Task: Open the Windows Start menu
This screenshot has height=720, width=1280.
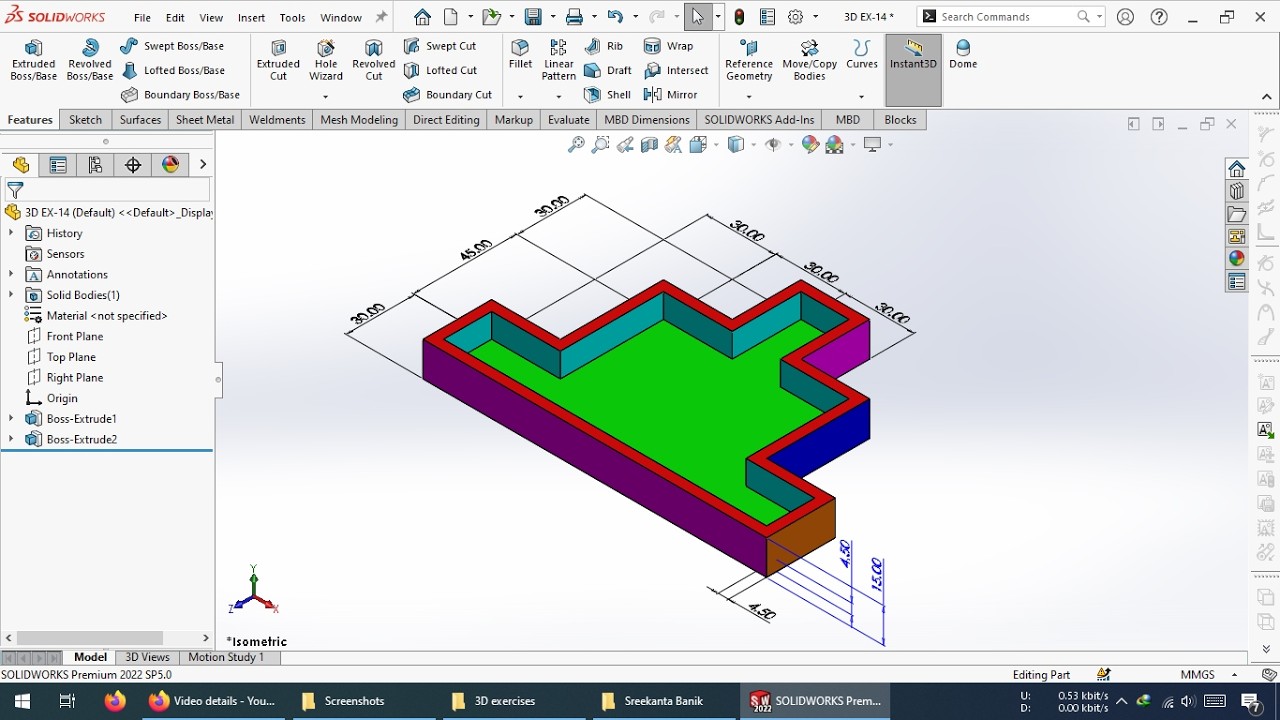Action: click(22, 701)
